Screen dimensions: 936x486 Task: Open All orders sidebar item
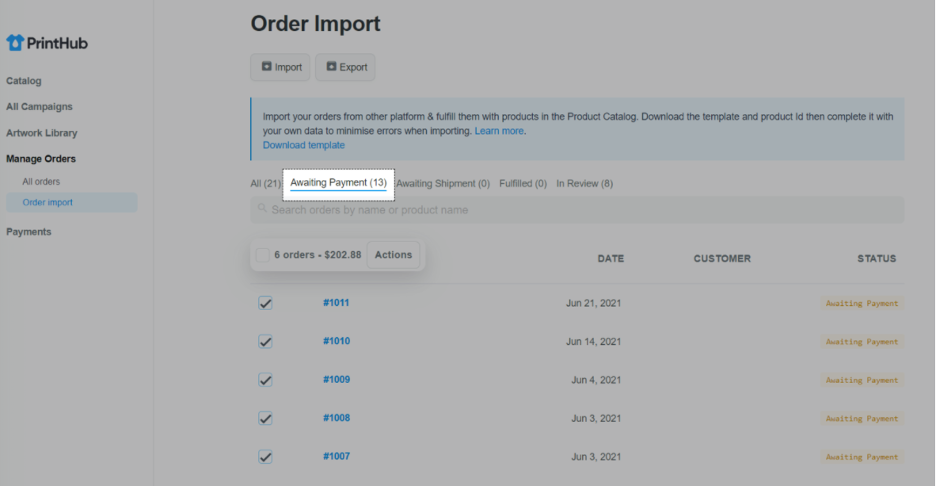click(41, 182)
